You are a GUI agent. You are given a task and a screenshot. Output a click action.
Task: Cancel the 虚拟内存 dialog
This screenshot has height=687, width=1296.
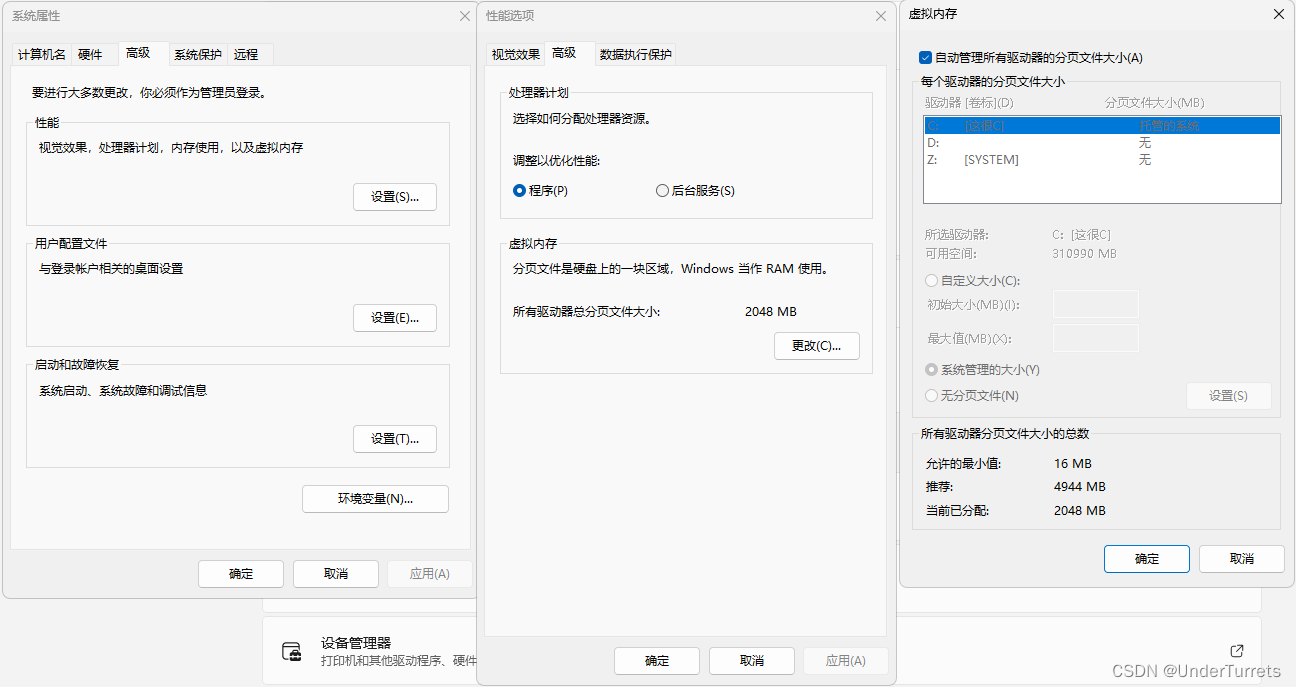point(1242,559)
